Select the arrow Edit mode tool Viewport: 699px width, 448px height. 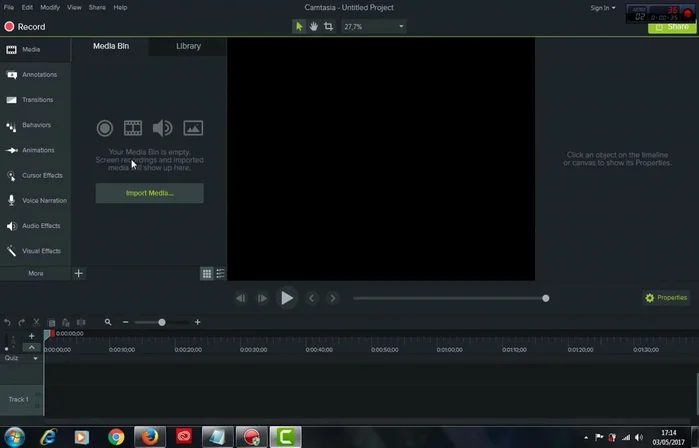(x=299, y=27)
